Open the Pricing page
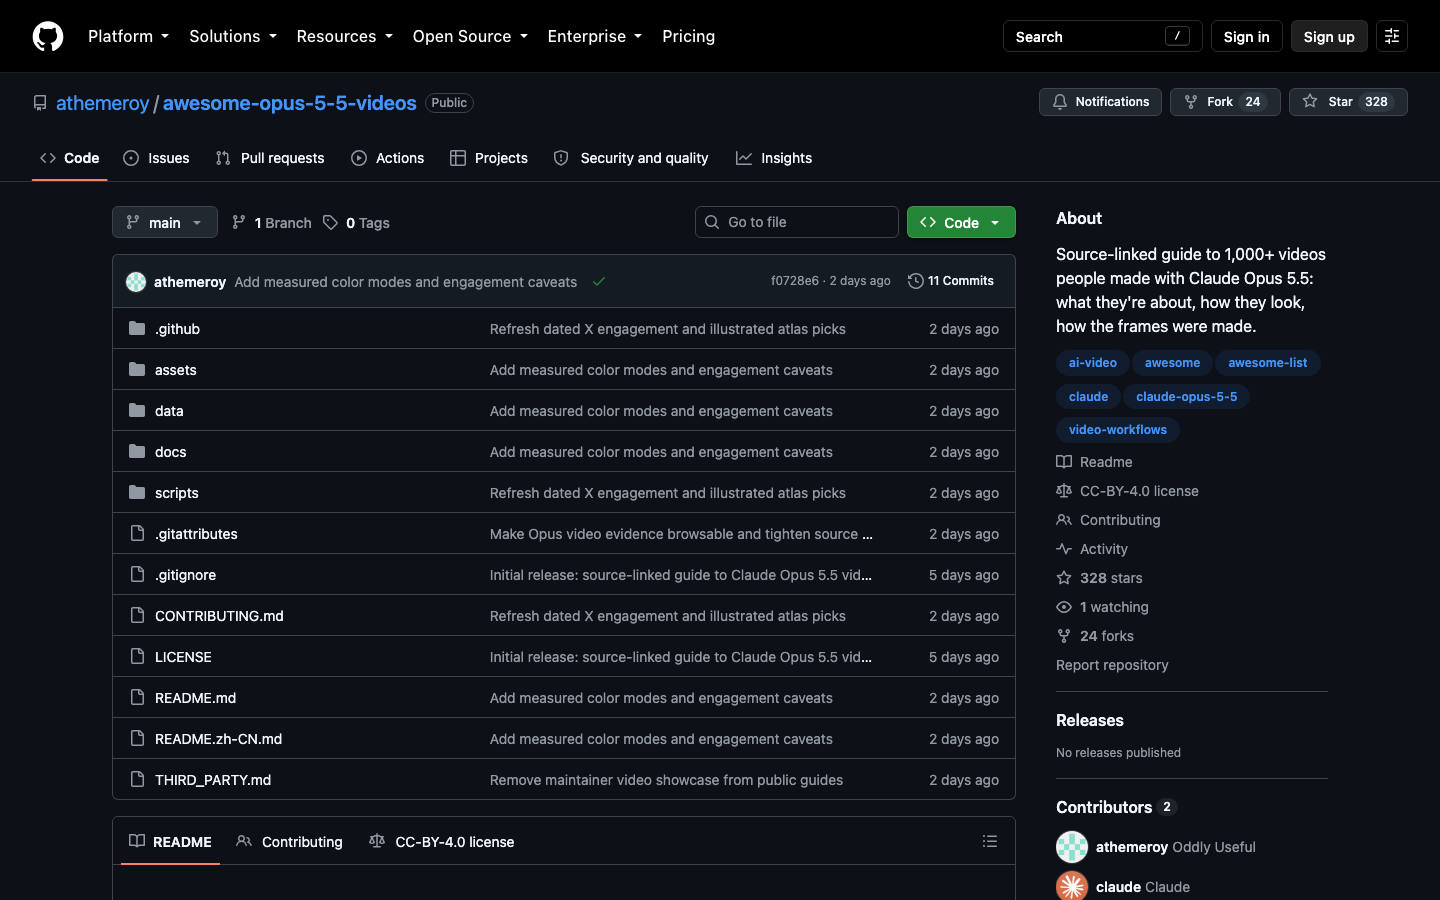 point(688,36)
